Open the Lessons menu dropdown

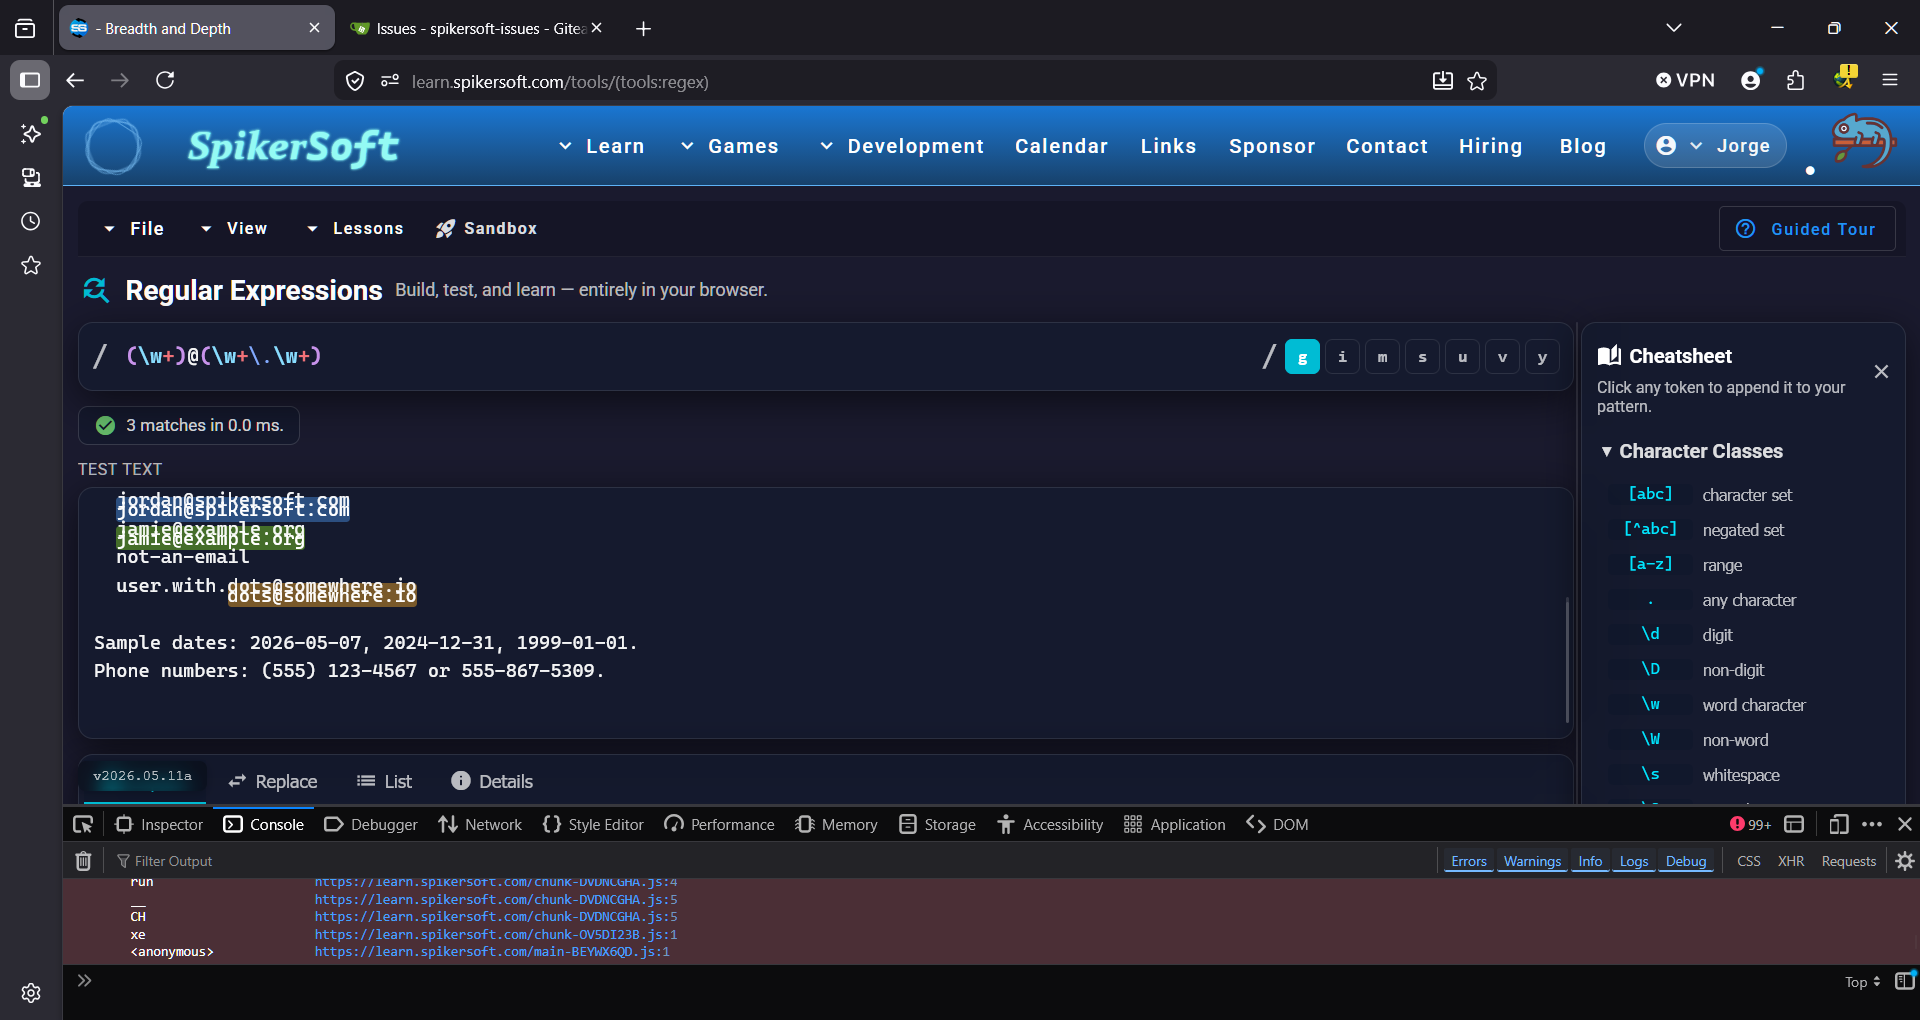[x=355, y=229]
